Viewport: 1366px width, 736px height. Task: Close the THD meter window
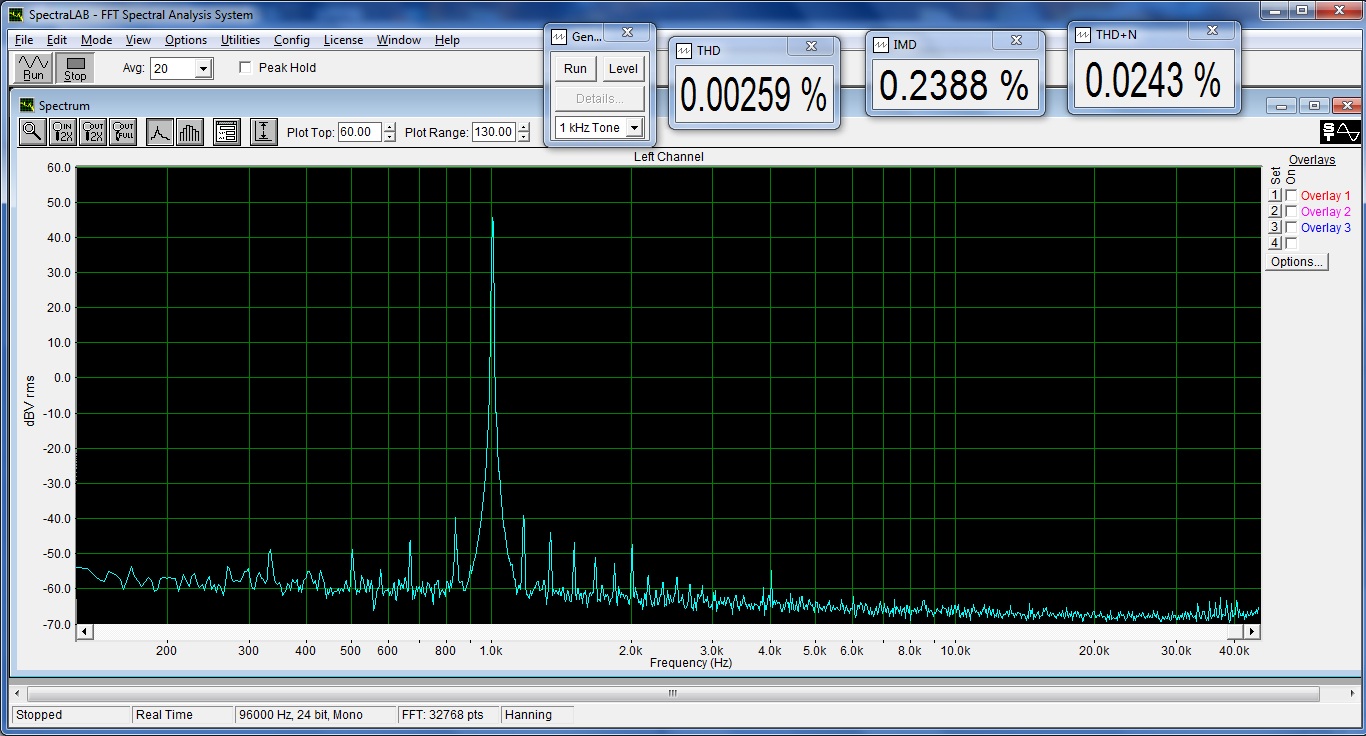pos(811,47)
